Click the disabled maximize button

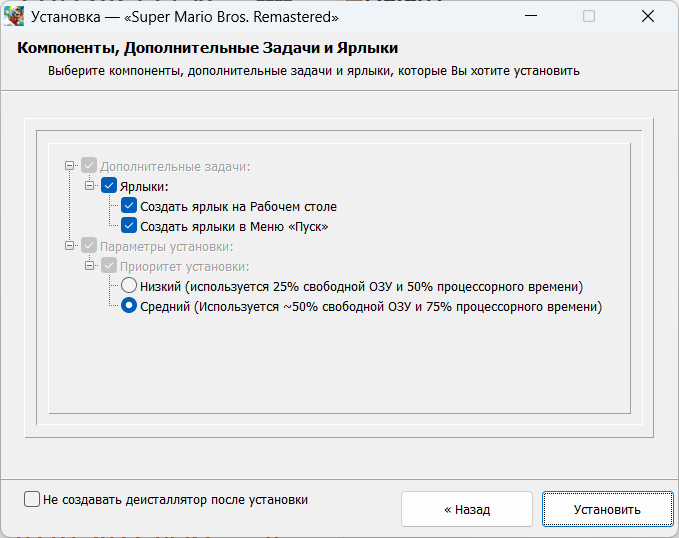coord(589,17)
